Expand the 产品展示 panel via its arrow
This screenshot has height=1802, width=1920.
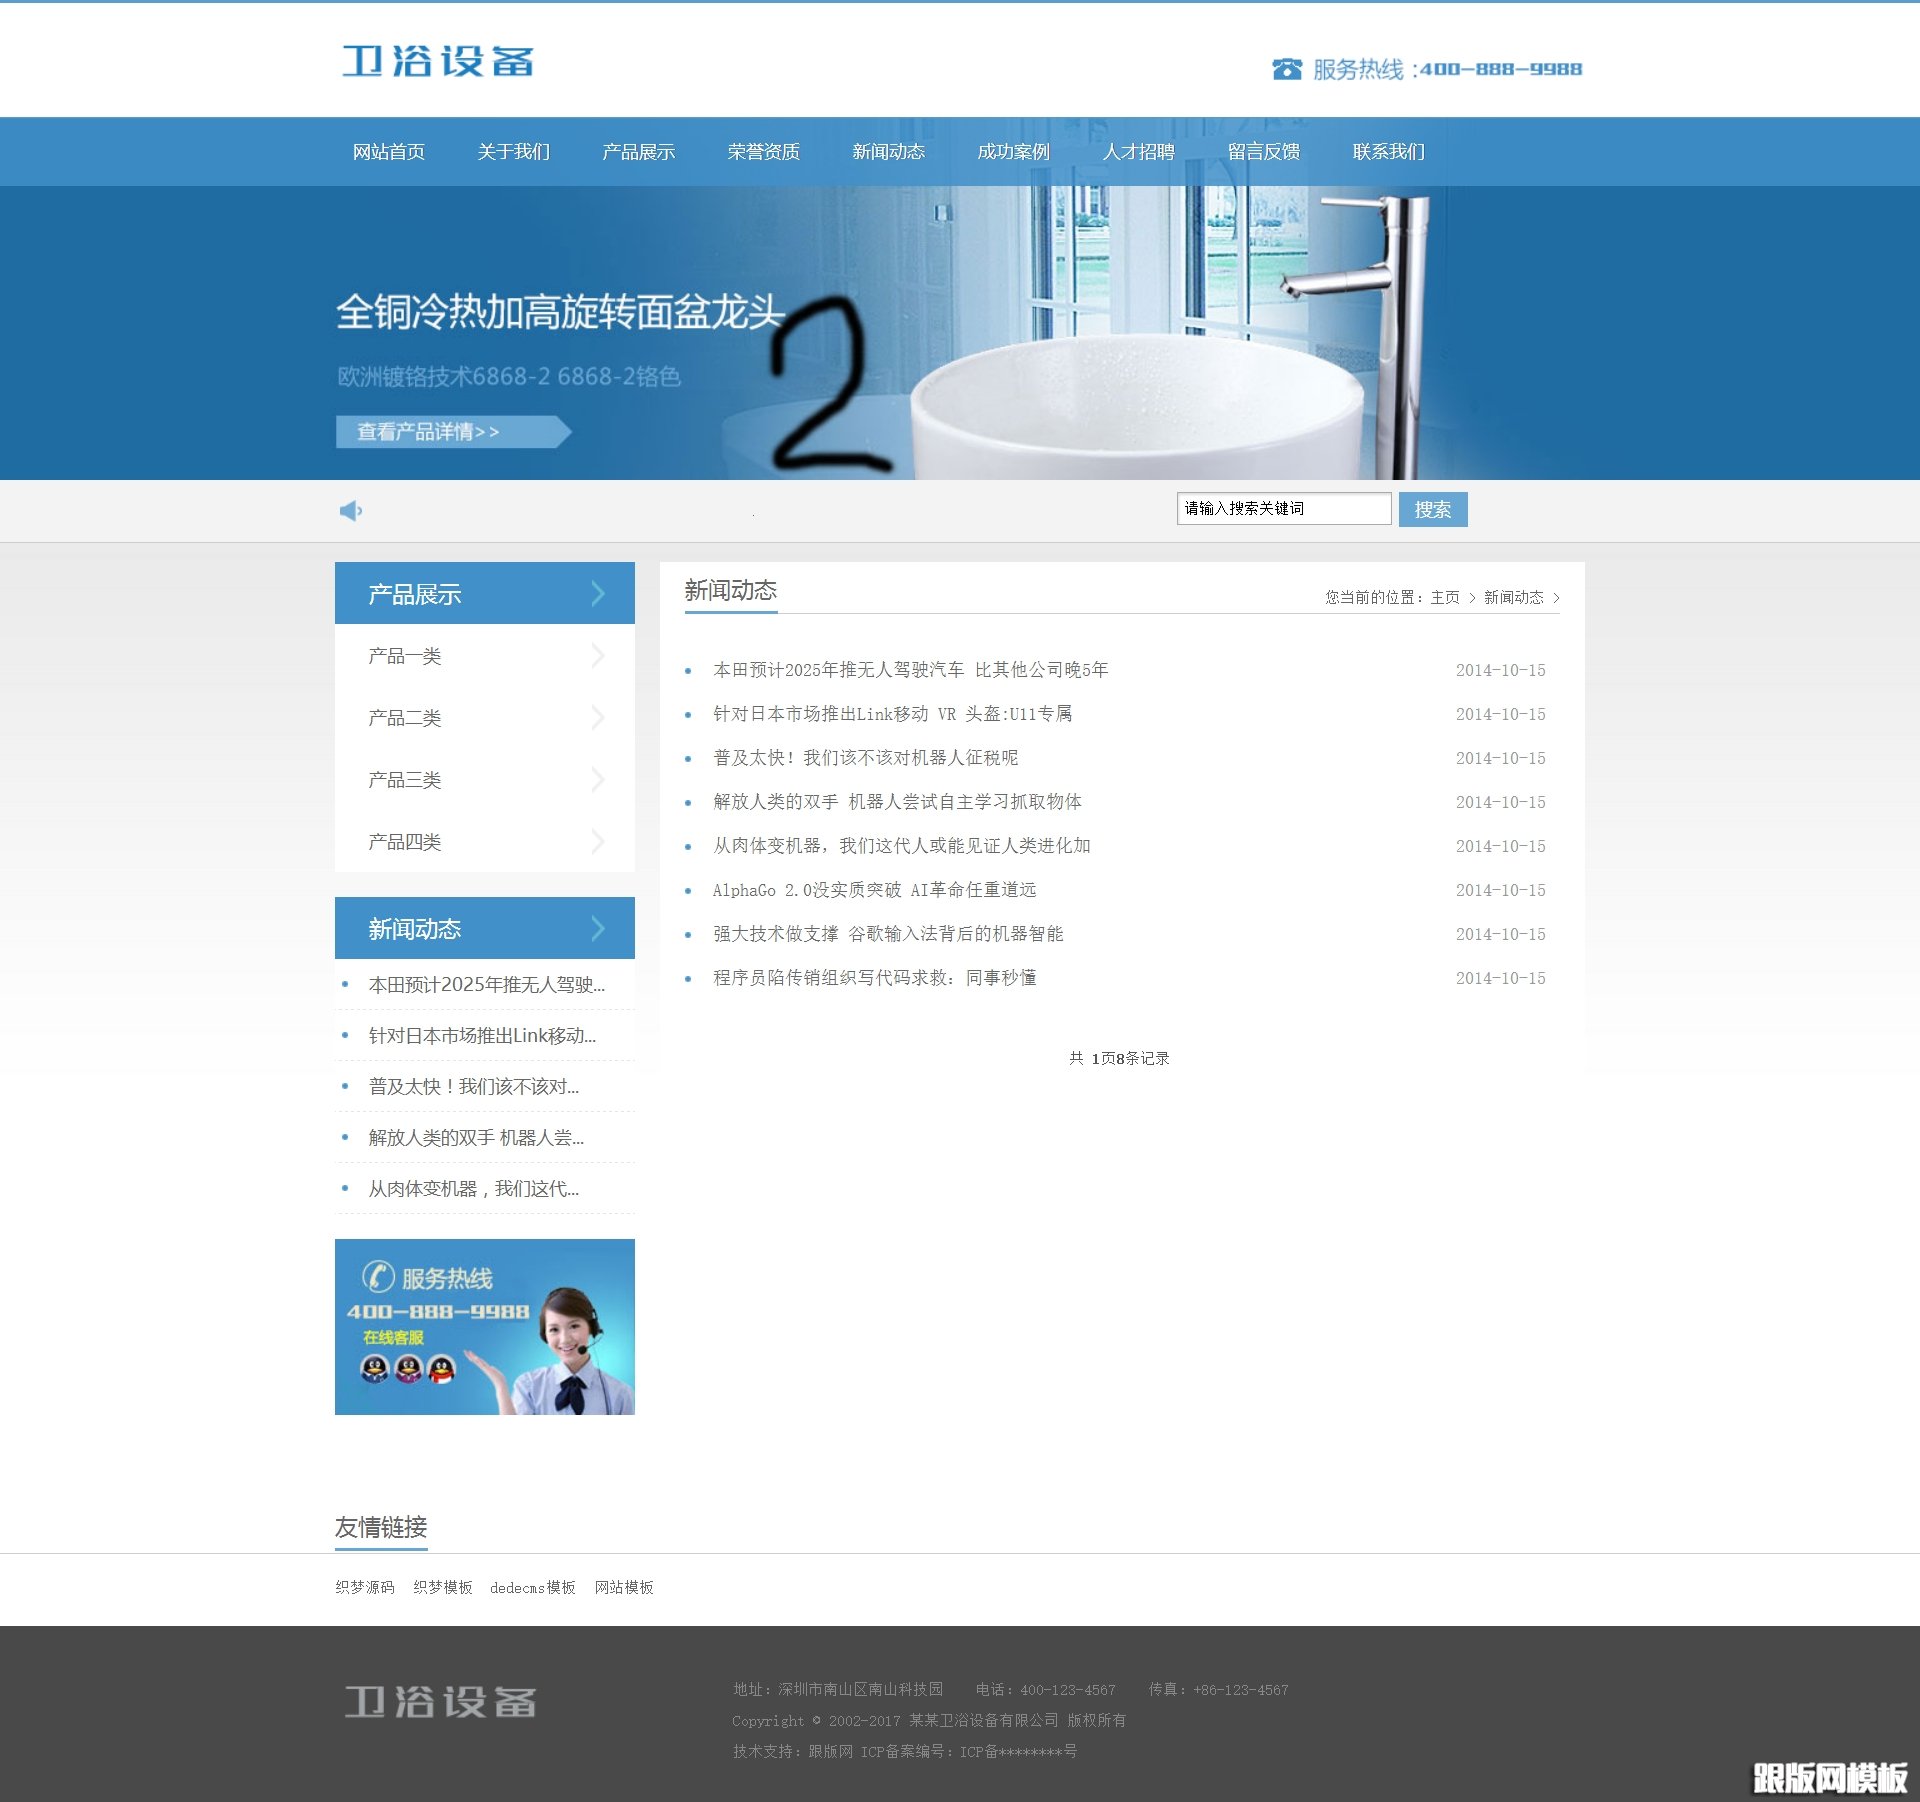599,592
